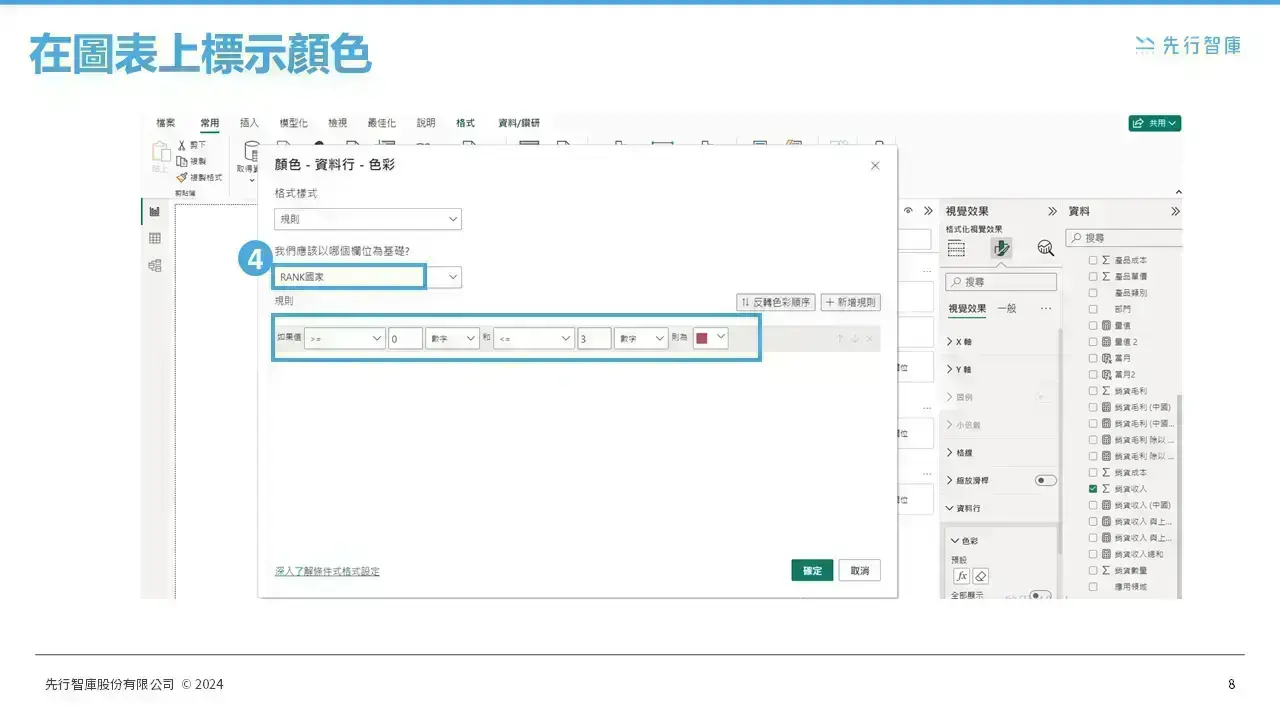Click the 取消 button
Viewport: 1280px width, 720px height.
pyautogui.click(x=859, y=570)
